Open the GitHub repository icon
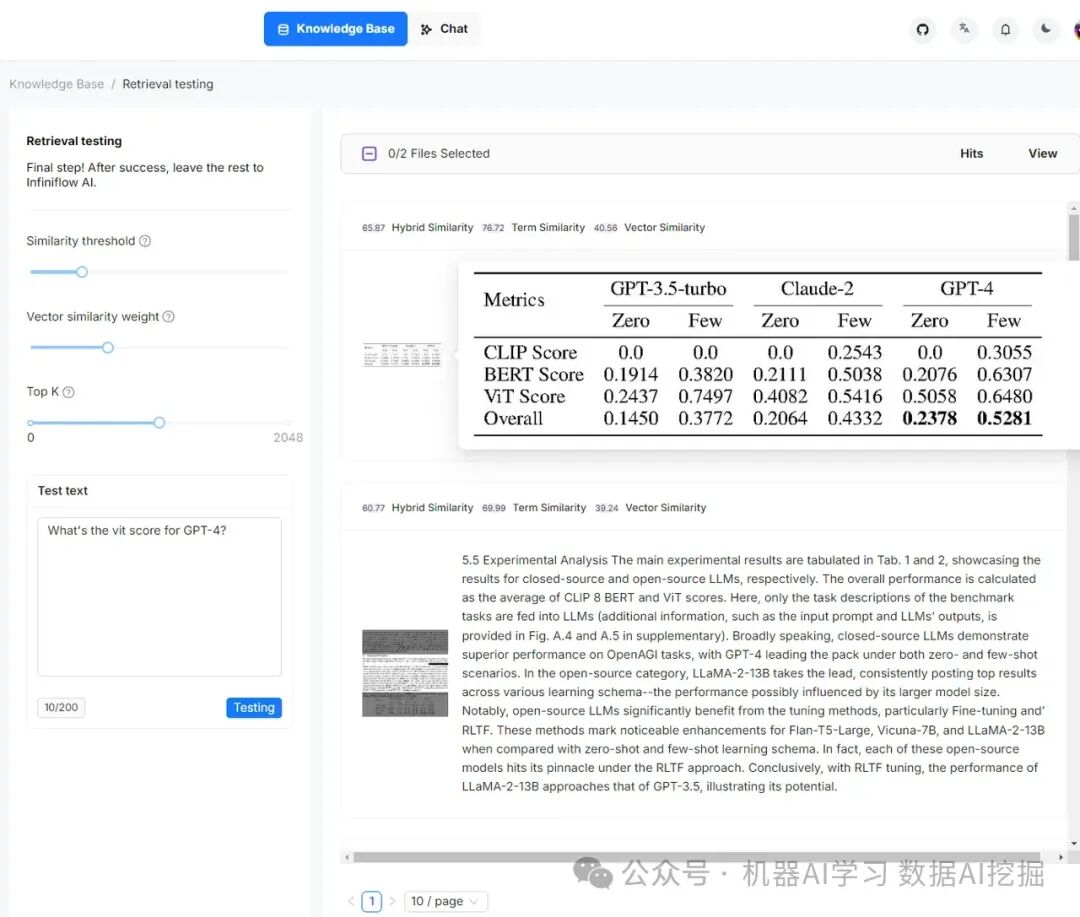This screenshot has height=917, width=1080. click(922, 29)
